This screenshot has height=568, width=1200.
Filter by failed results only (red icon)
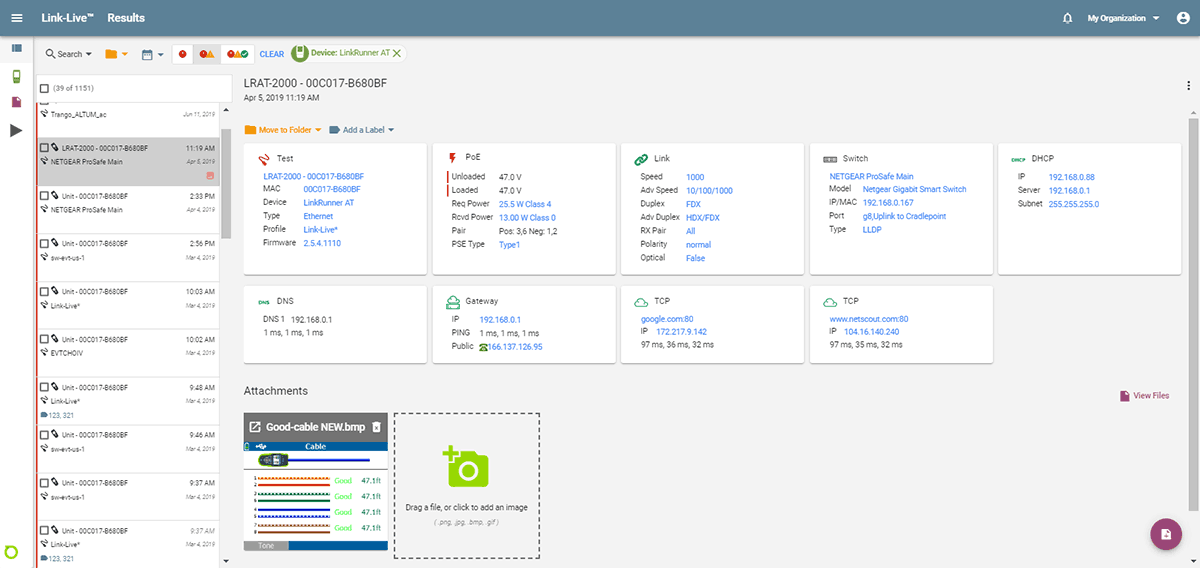point(183,54)
